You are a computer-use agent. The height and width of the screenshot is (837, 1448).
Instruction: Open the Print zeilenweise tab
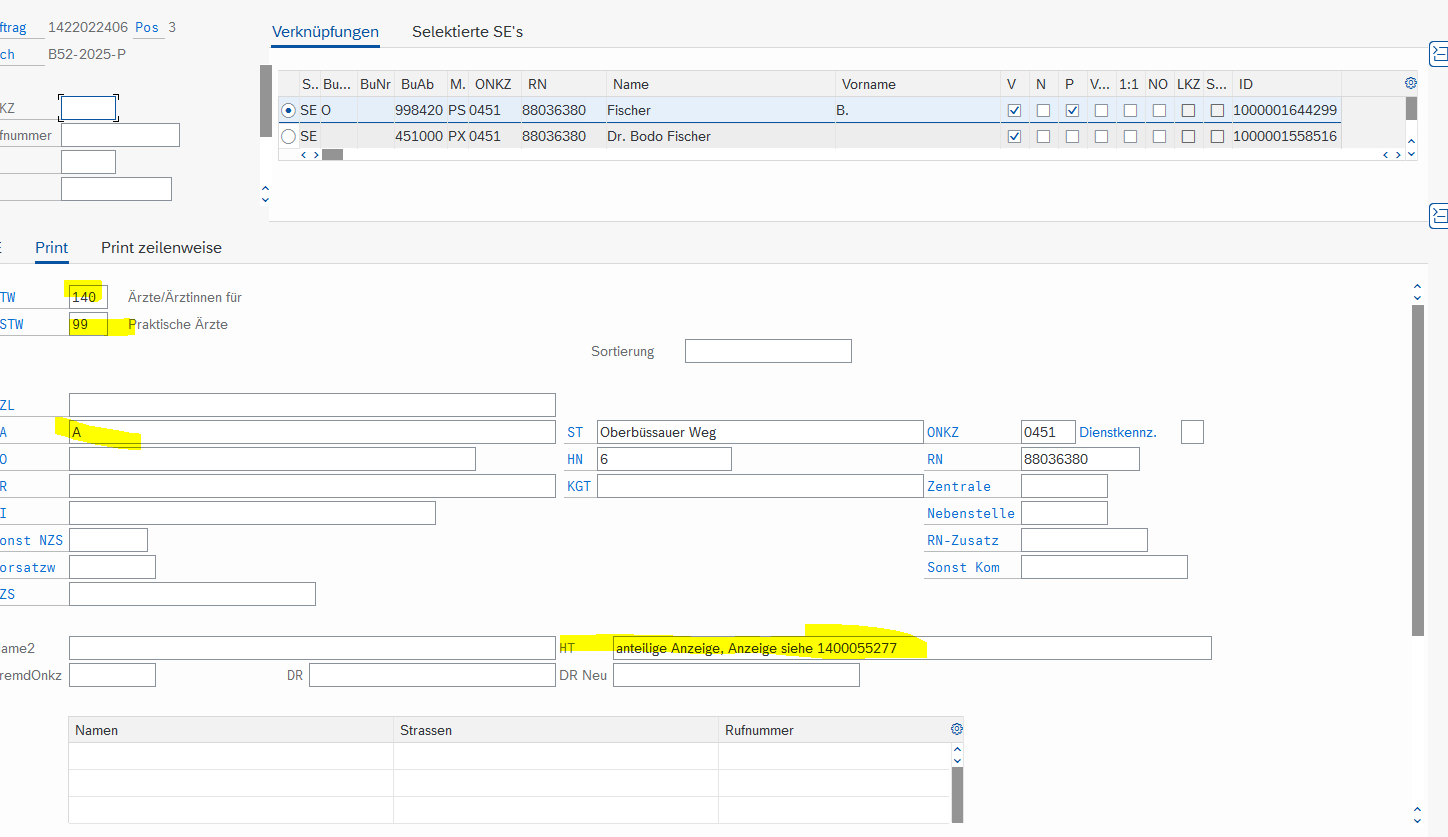click(161, 247)
